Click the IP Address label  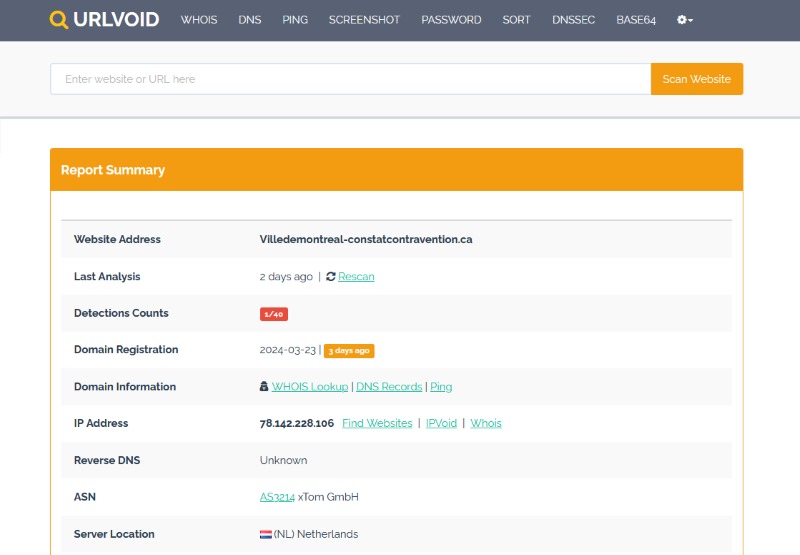[x=101, y=423]
